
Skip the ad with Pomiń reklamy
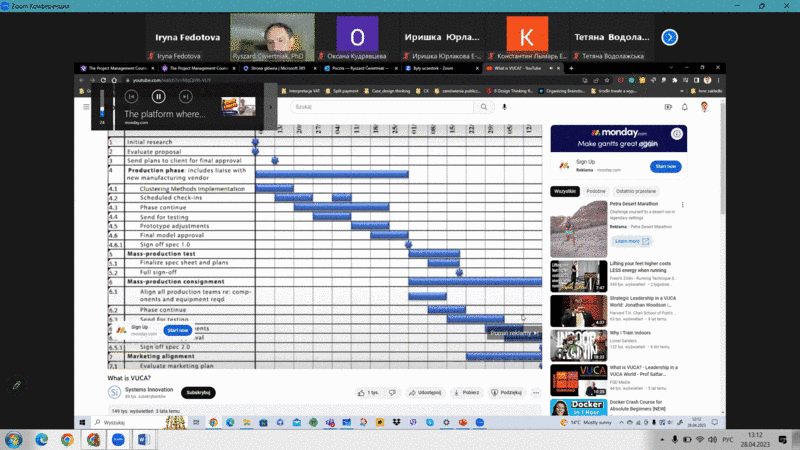[x=514, y=333]
